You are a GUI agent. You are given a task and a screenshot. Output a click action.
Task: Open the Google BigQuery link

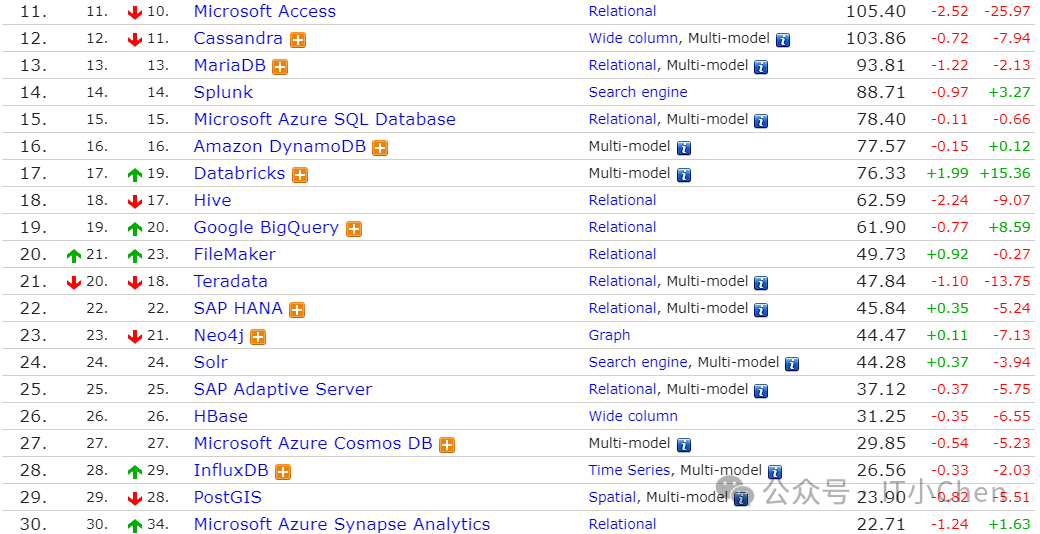(267, 228)
